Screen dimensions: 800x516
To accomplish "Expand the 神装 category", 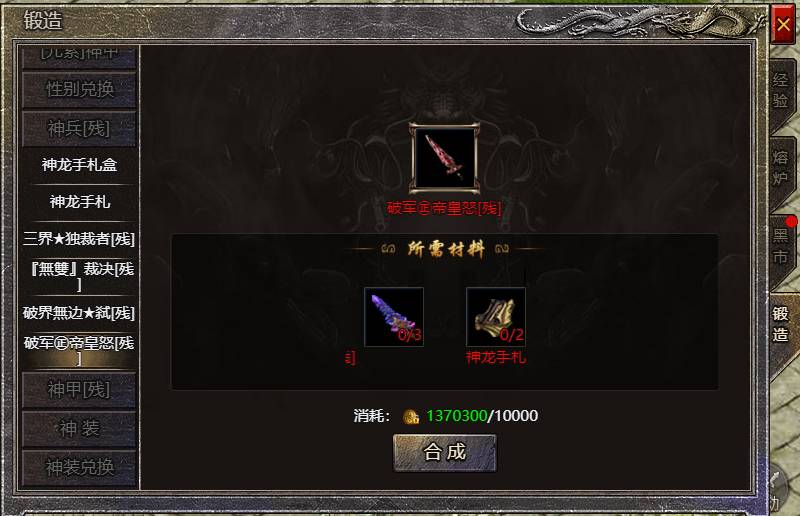I will pos(79,429).
